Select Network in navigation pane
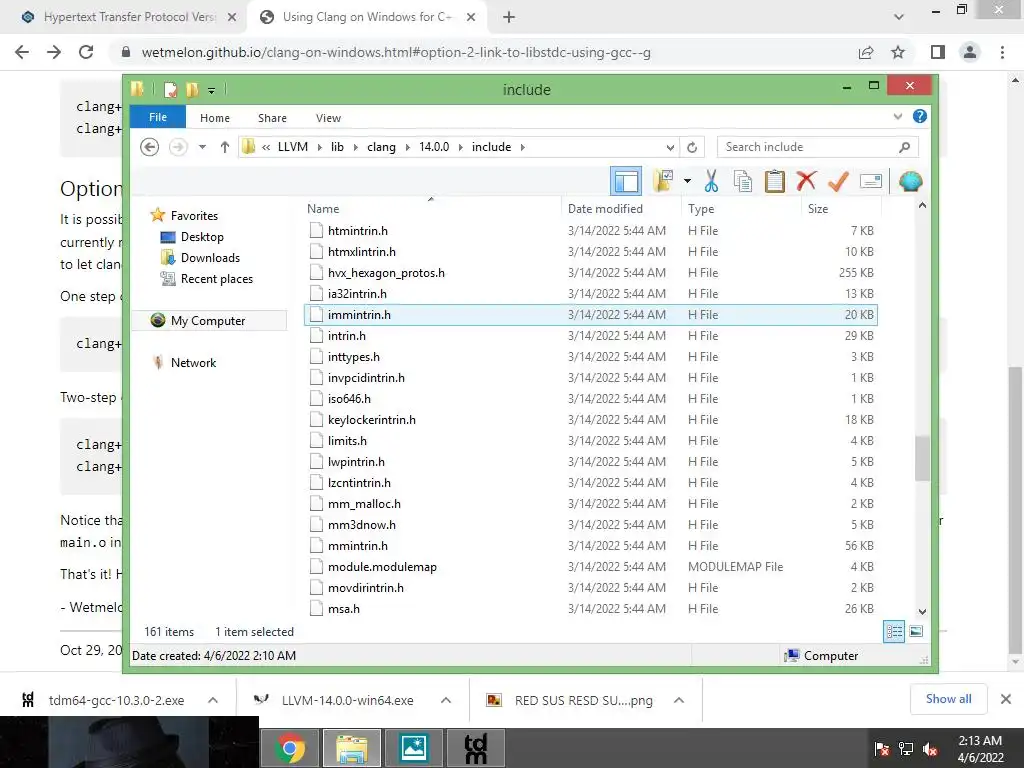1024x768 pixels. pos(193,362)
